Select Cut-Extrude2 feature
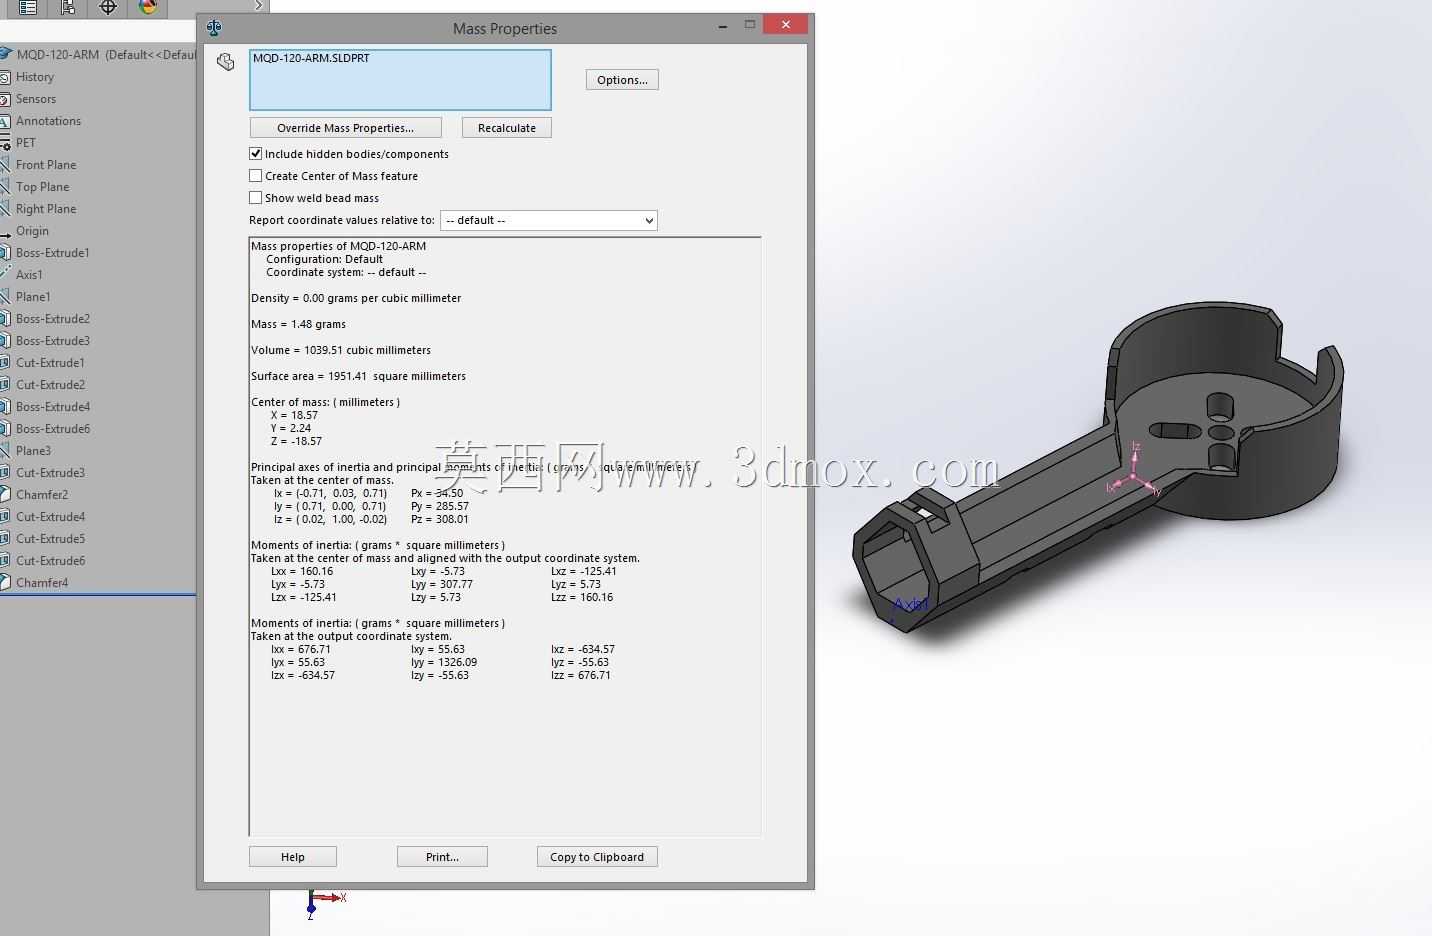This screenshot has height=936, width=1432. coord(50,385)
